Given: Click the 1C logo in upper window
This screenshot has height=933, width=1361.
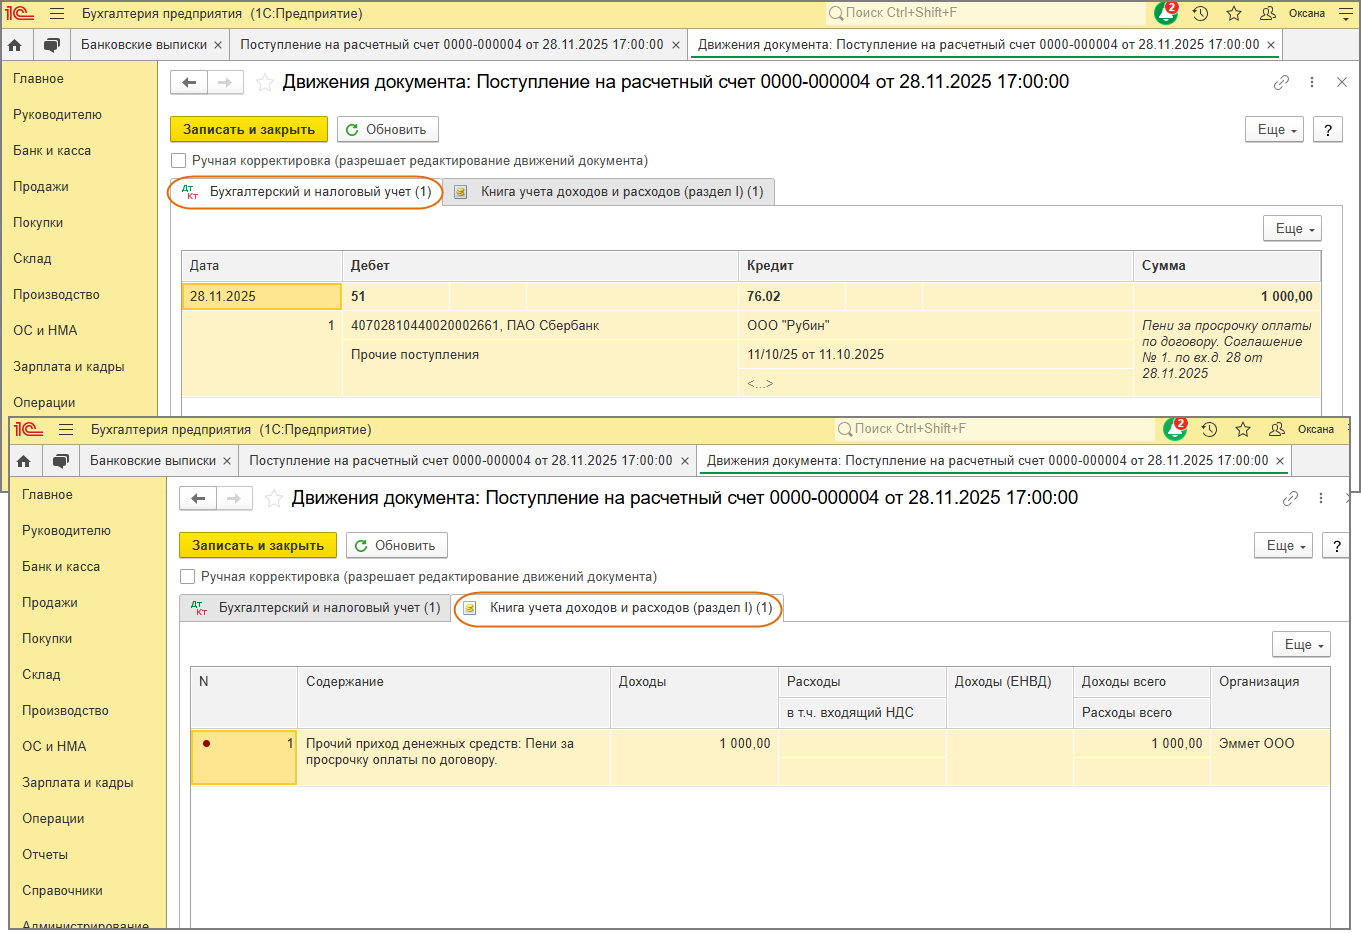Looking at the screenshot, I should coord(19,14).
